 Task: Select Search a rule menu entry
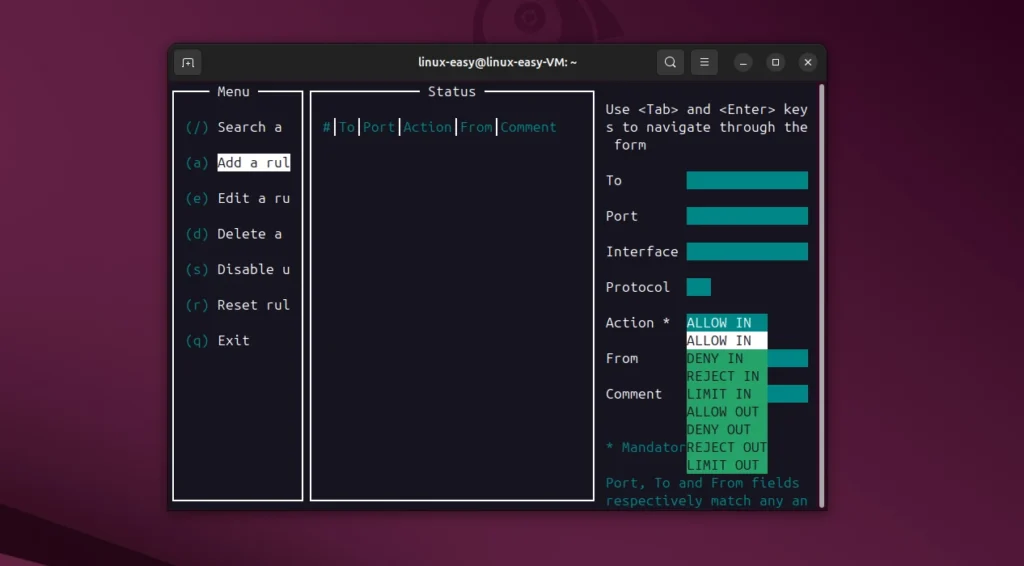249,127
